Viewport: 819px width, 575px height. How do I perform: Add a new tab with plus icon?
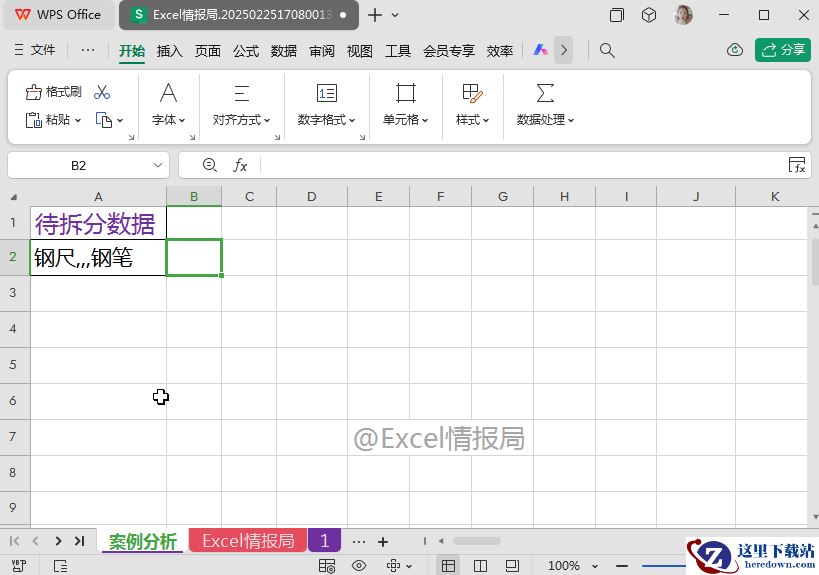click(375, 15)
